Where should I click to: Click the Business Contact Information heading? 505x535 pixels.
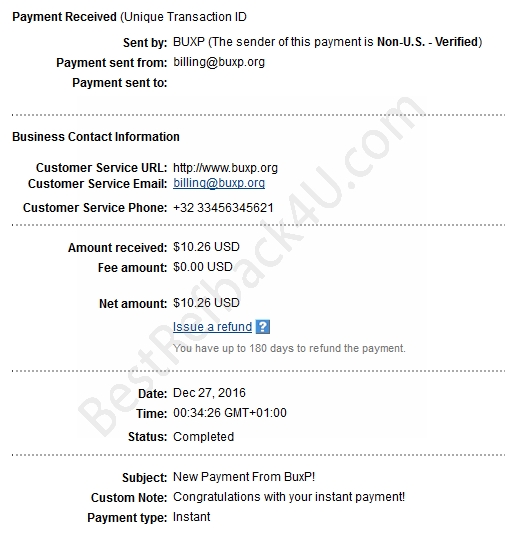(96, 136)
